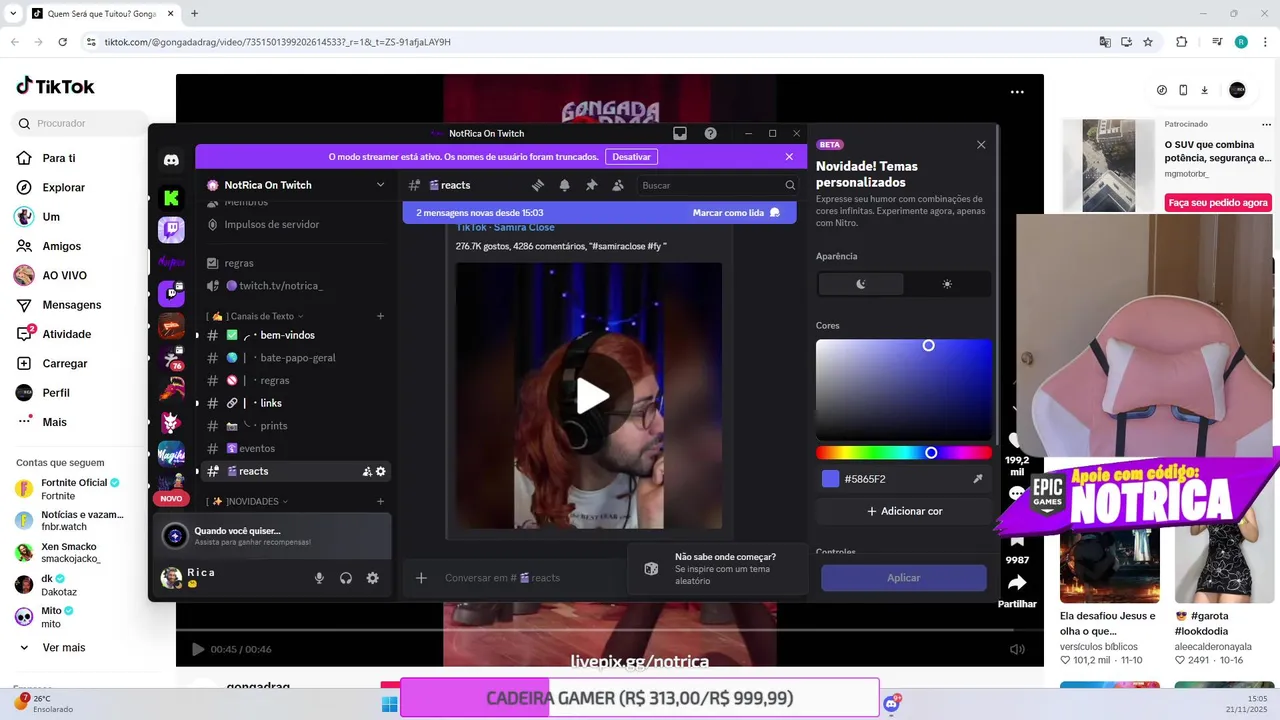Dismiss streamer mode banner X
The height and width of the screenshot is (720, 1280).
(789, 157)
